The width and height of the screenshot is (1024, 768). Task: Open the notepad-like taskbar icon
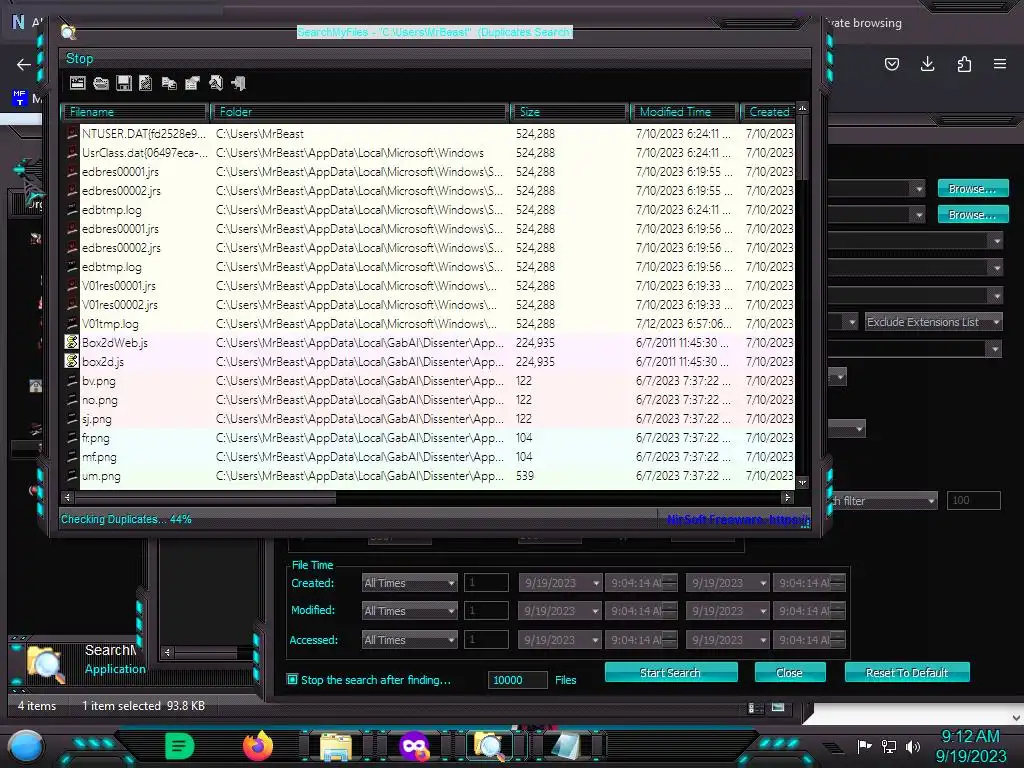point(566,746)
